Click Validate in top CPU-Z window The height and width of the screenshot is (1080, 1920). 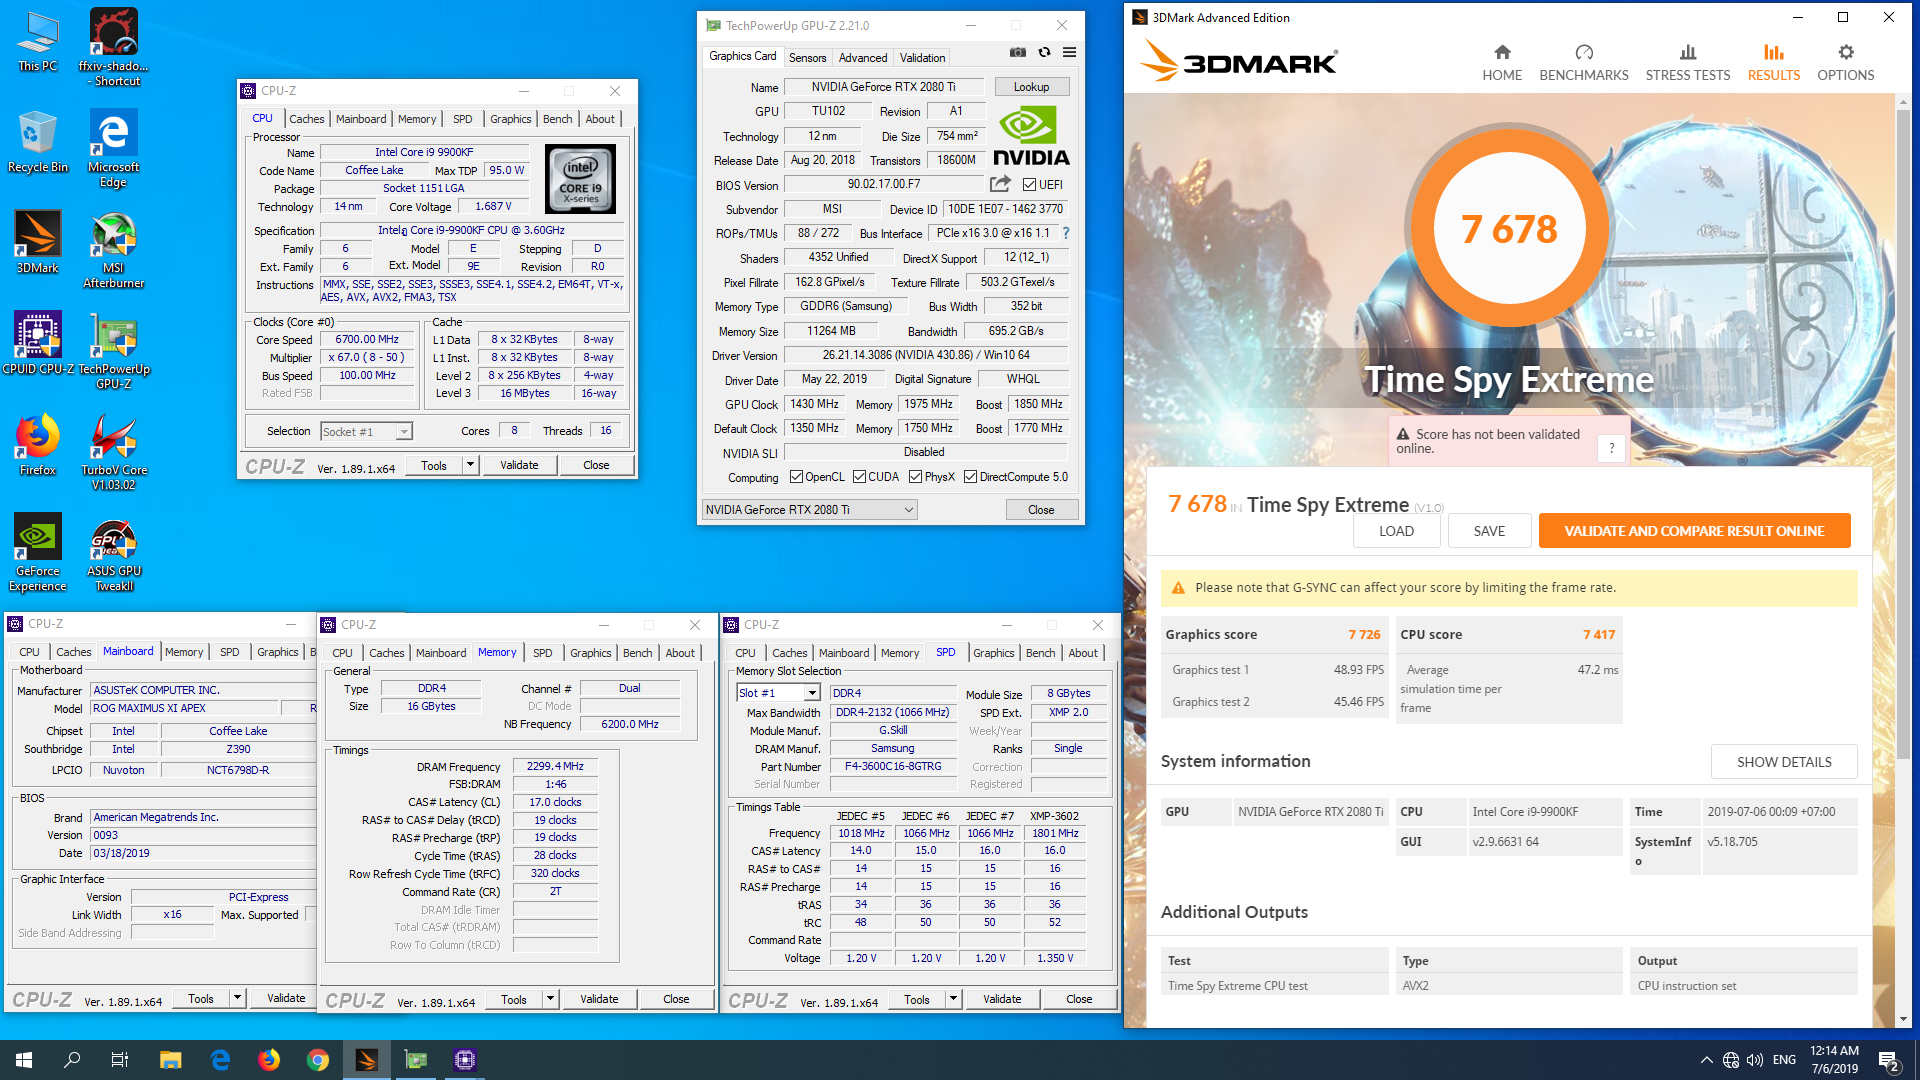click(x=519, y=465)
